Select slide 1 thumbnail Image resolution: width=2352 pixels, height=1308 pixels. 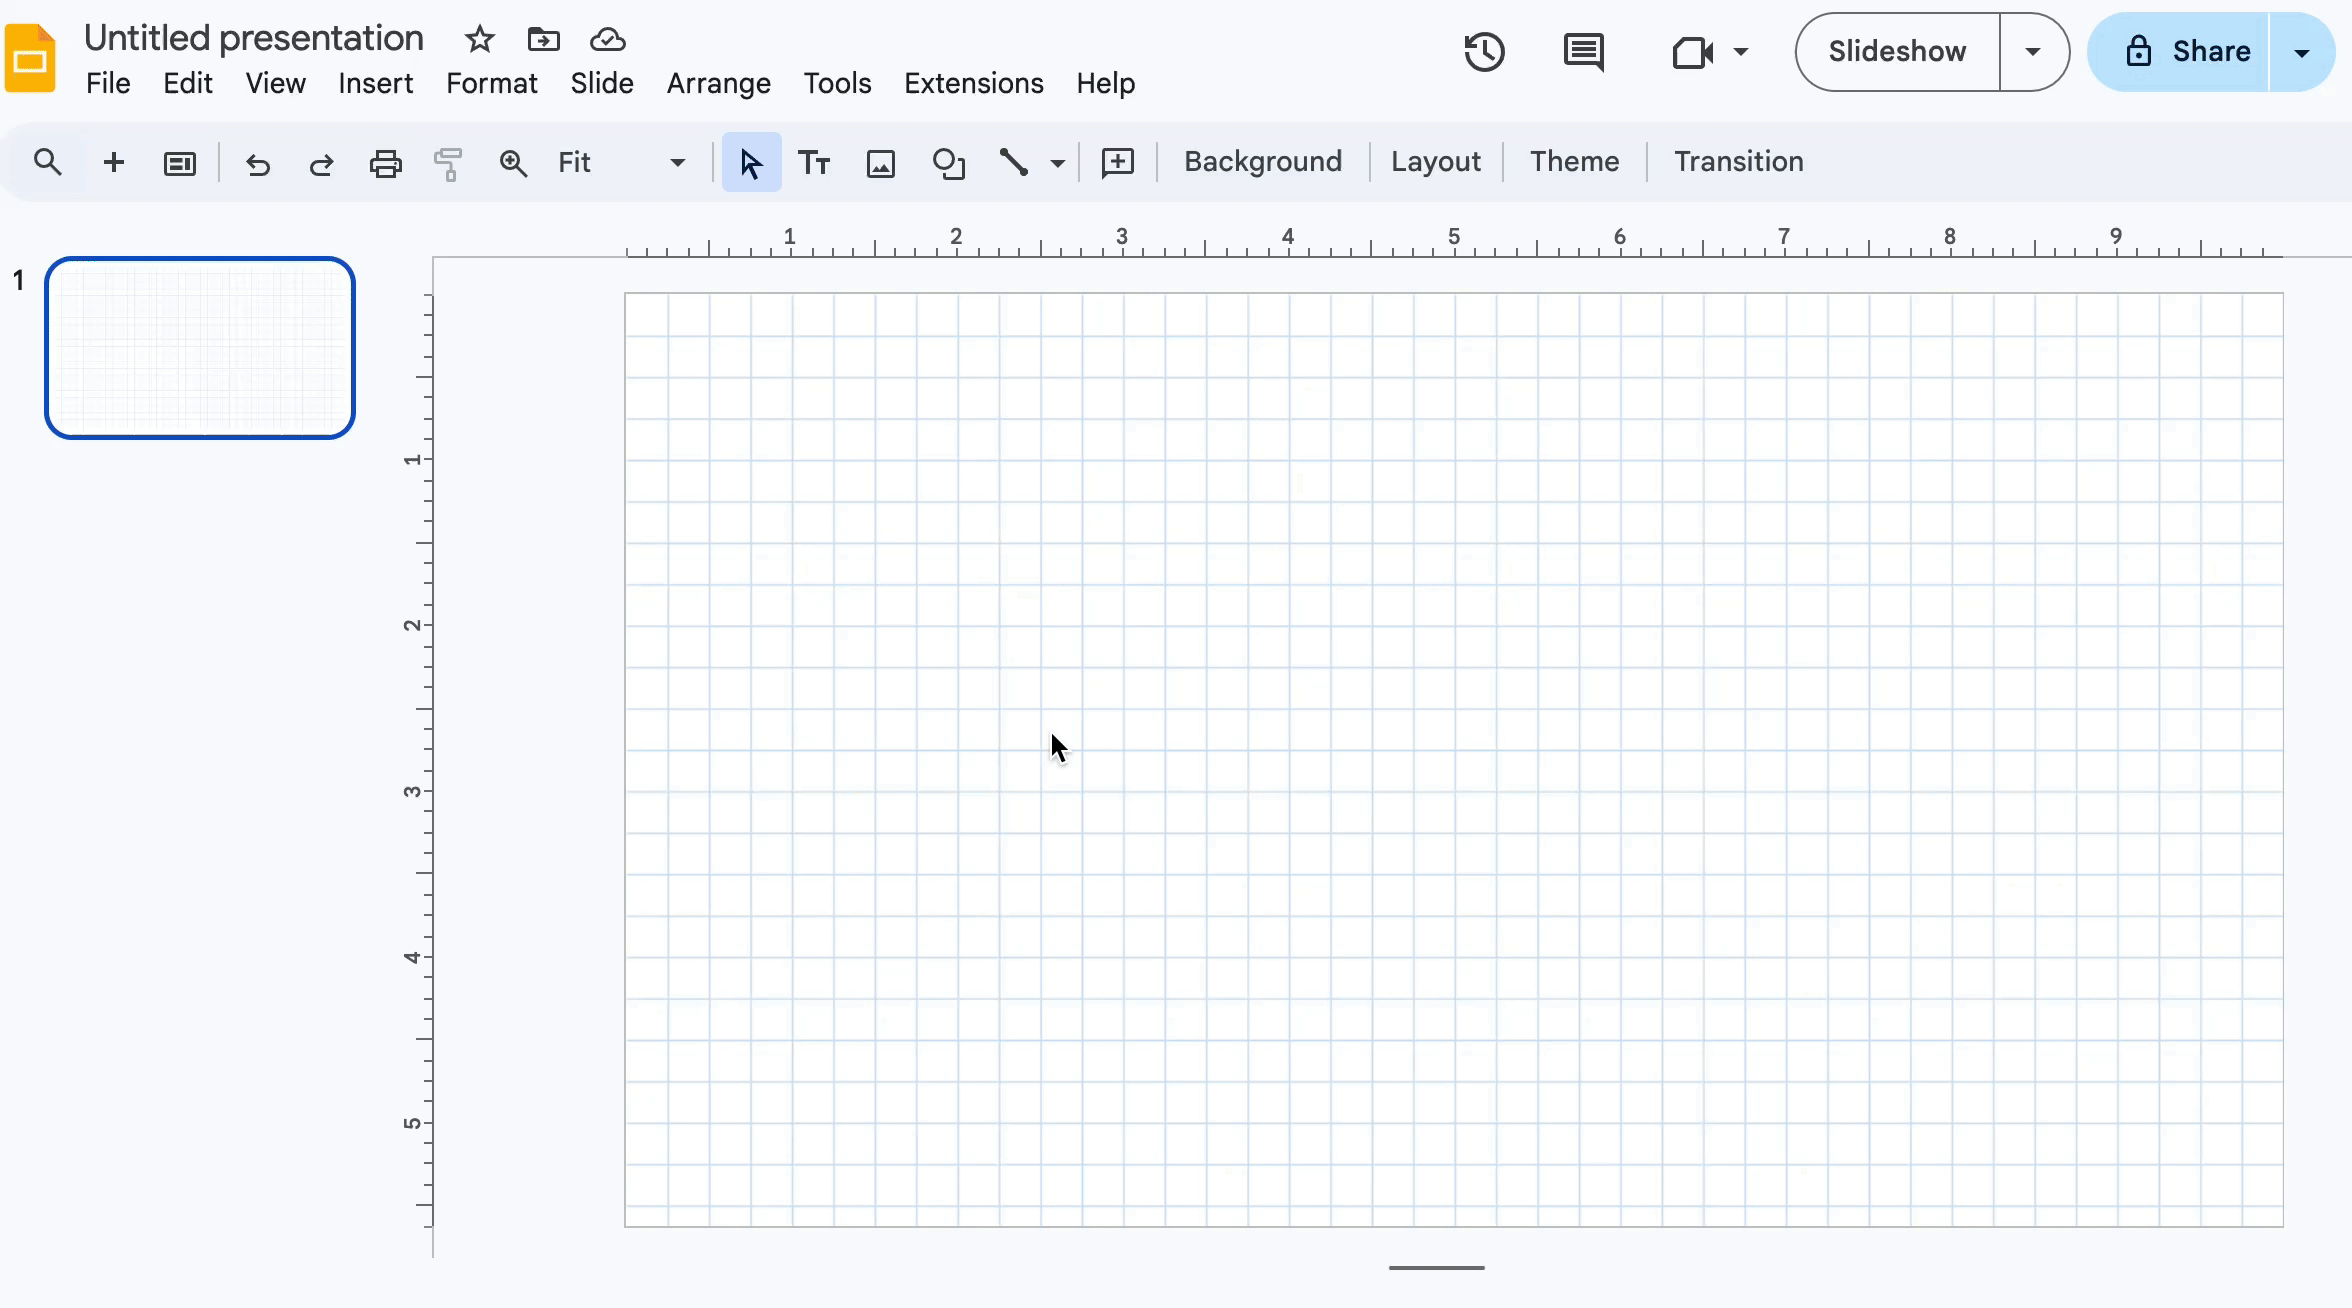(200, 348)
